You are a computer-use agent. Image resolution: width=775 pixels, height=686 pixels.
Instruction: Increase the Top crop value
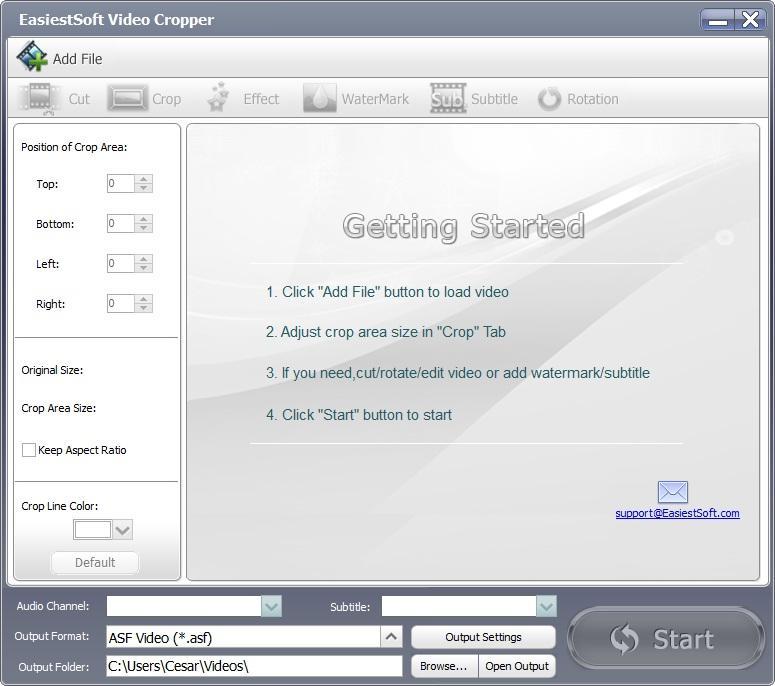pyautogui.click(x=143, y=179)
